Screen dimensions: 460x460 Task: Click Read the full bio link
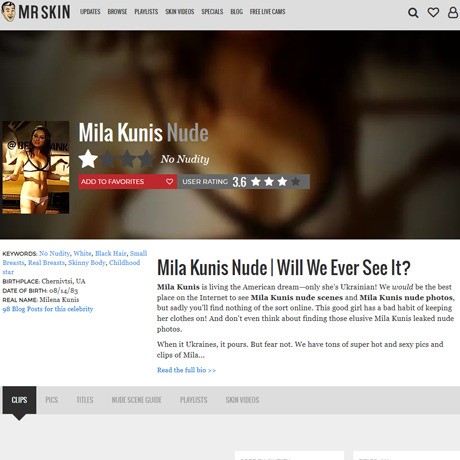186,370
